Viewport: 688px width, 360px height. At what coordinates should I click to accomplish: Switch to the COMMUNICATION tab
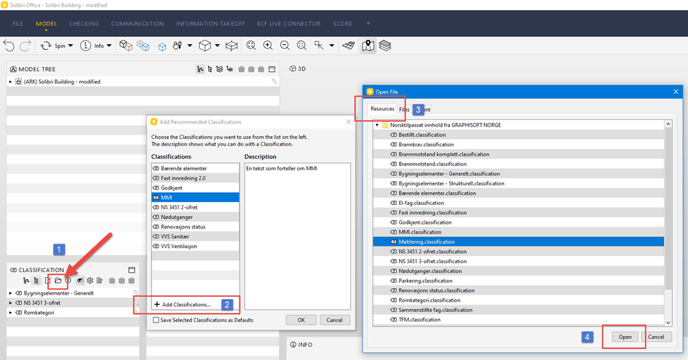tap(137, 24)
